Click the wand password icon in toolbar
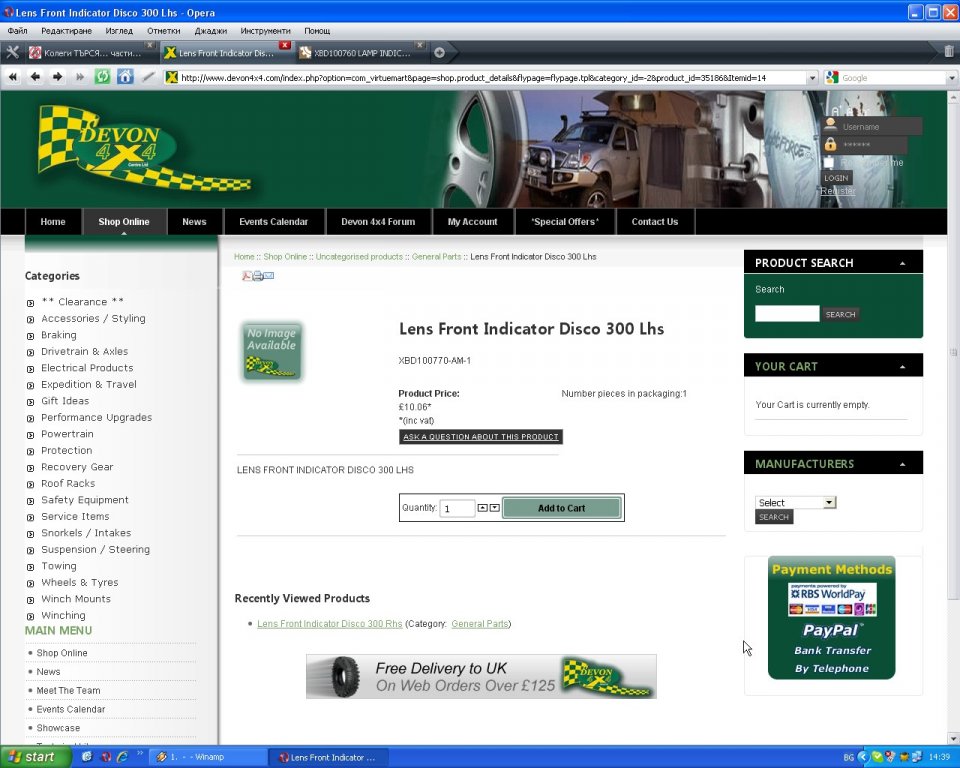Image resolution: width=960 pixels, height=768 pixels. [148, 77]
